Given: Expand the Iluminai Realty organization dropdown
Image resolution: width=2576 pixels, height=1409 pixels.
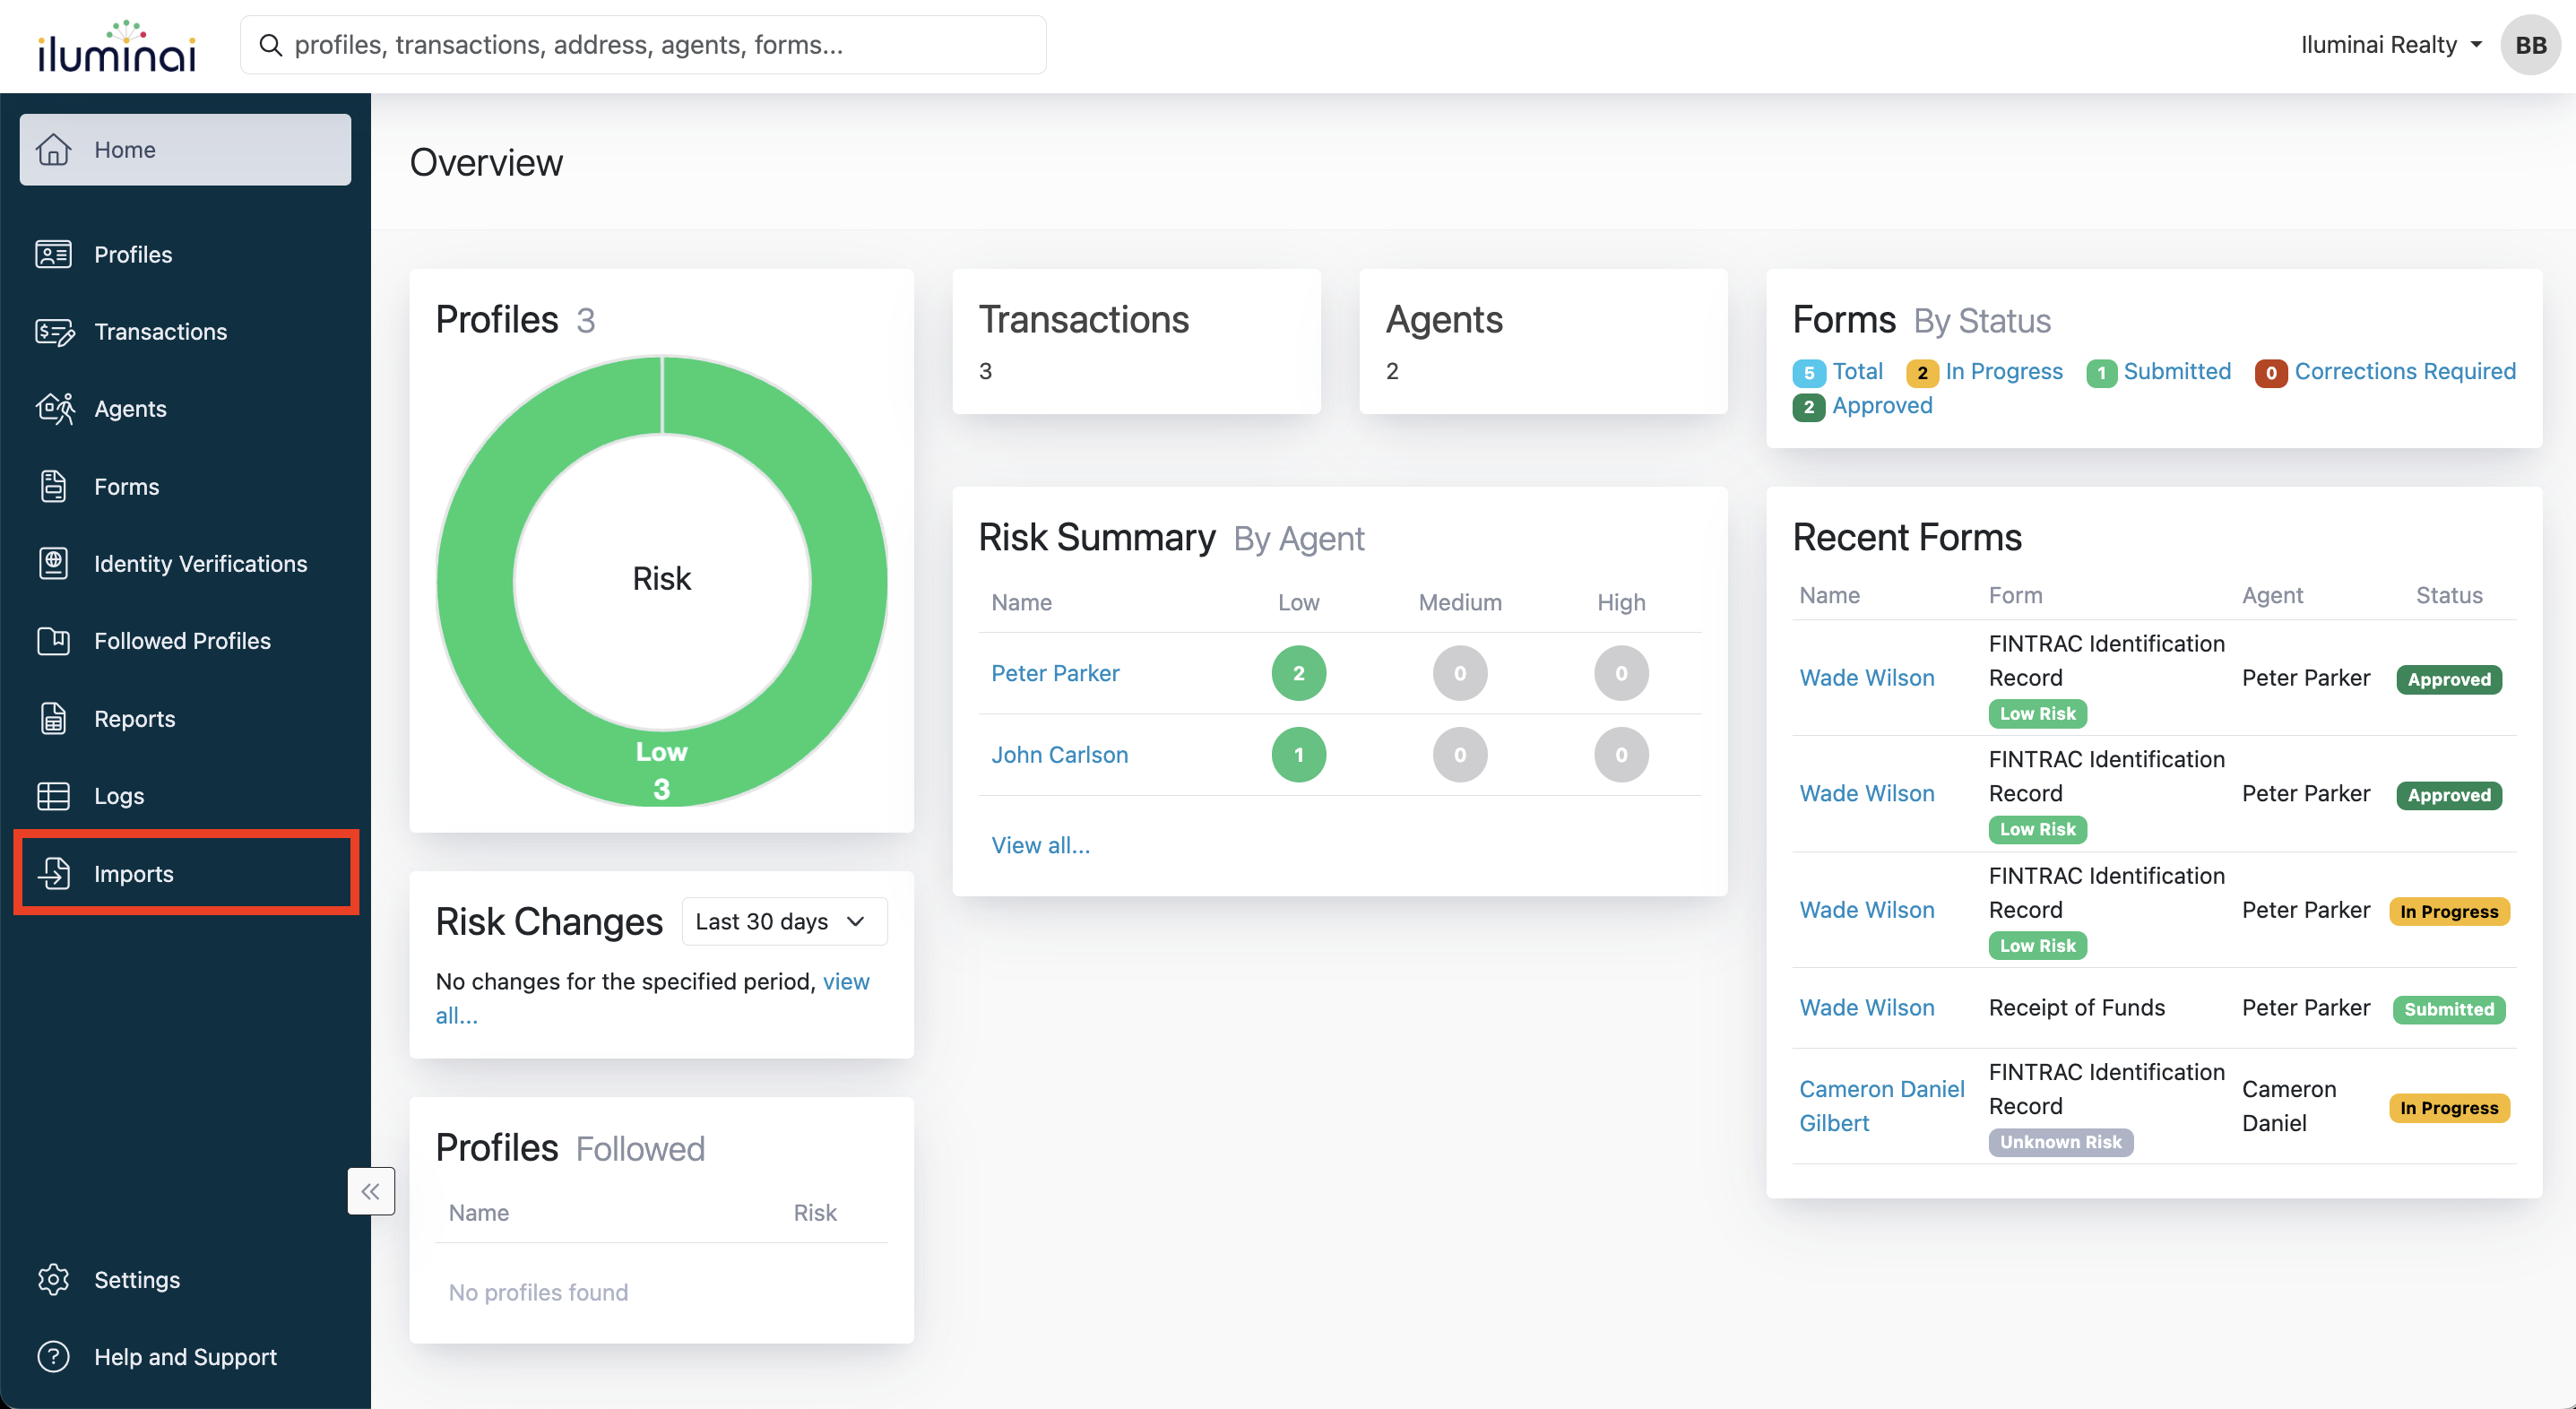Looking at the screenshot, I should pyautogui.click(x=2390, y=45).
